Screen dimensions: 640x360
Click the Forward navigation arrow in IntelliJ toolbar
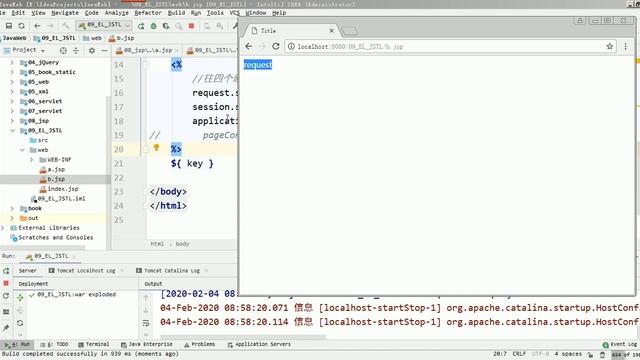click(x=50, y=26)
